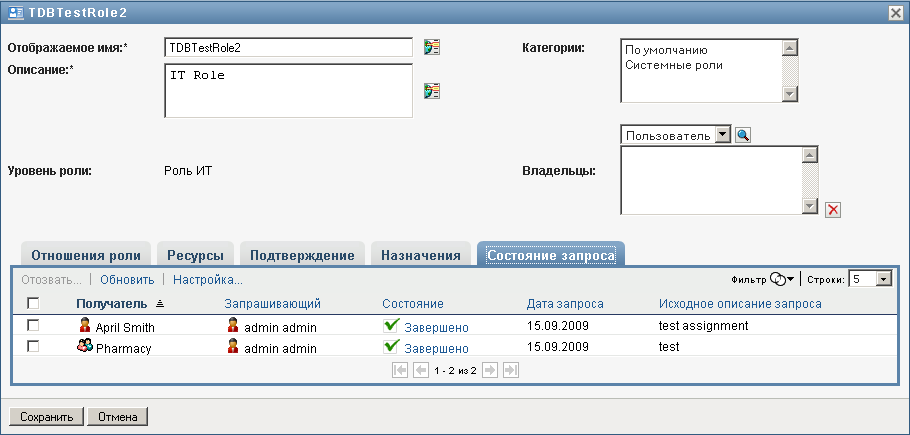This screenshot has width=910, height=435.
Task: Click localization icon beside display name field
Action: tap(432, 48)
